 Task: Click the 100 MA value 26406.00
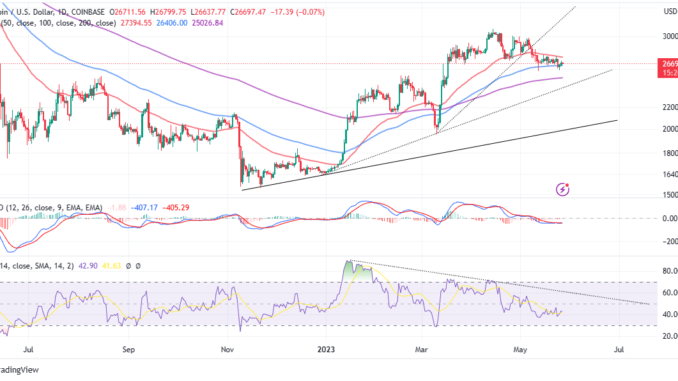tap(172, 23)
